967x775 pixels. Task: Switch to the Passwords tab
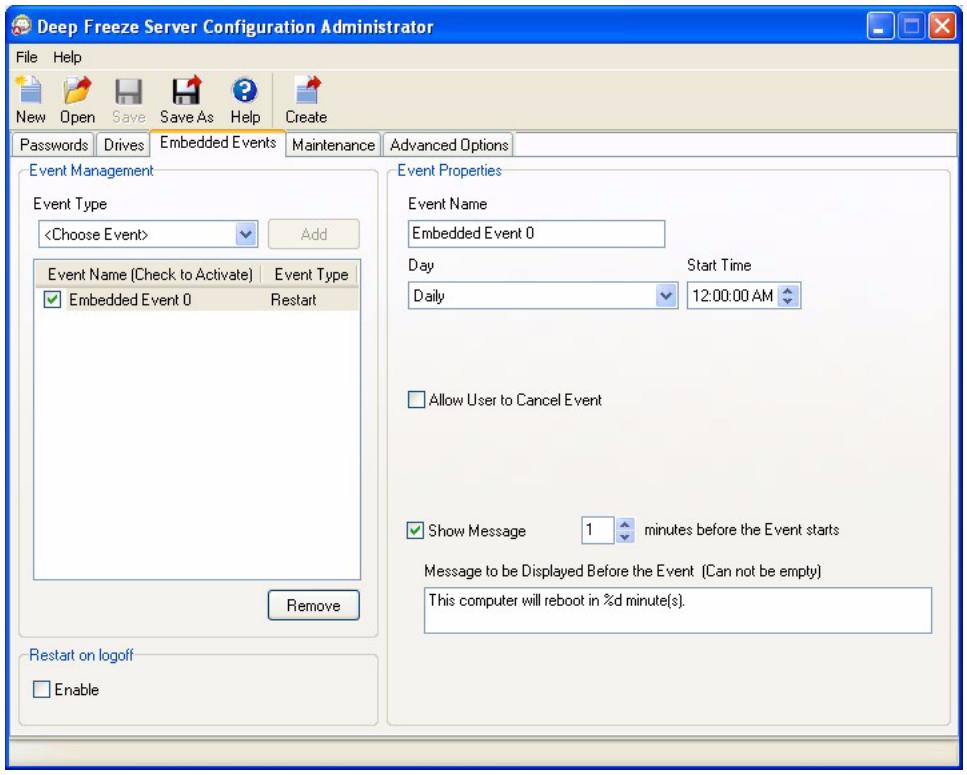pos(54,145)
